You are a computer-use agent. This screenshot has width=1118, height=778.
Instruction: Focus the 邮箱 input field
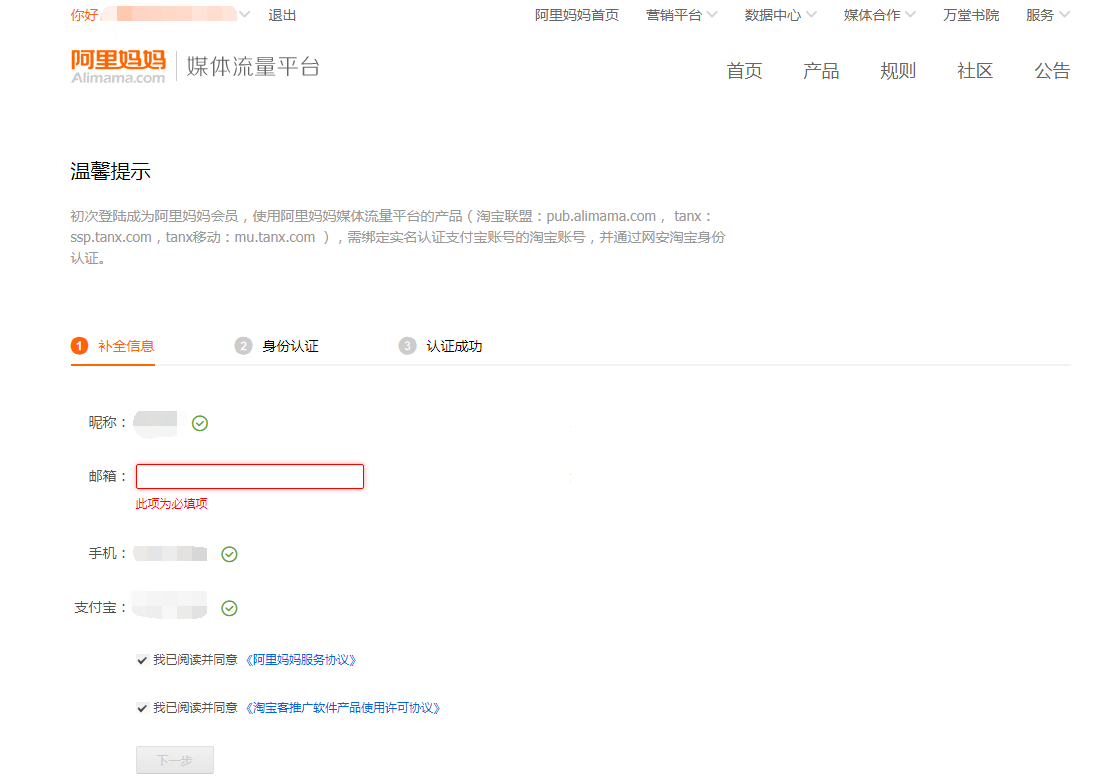(250, 476)
